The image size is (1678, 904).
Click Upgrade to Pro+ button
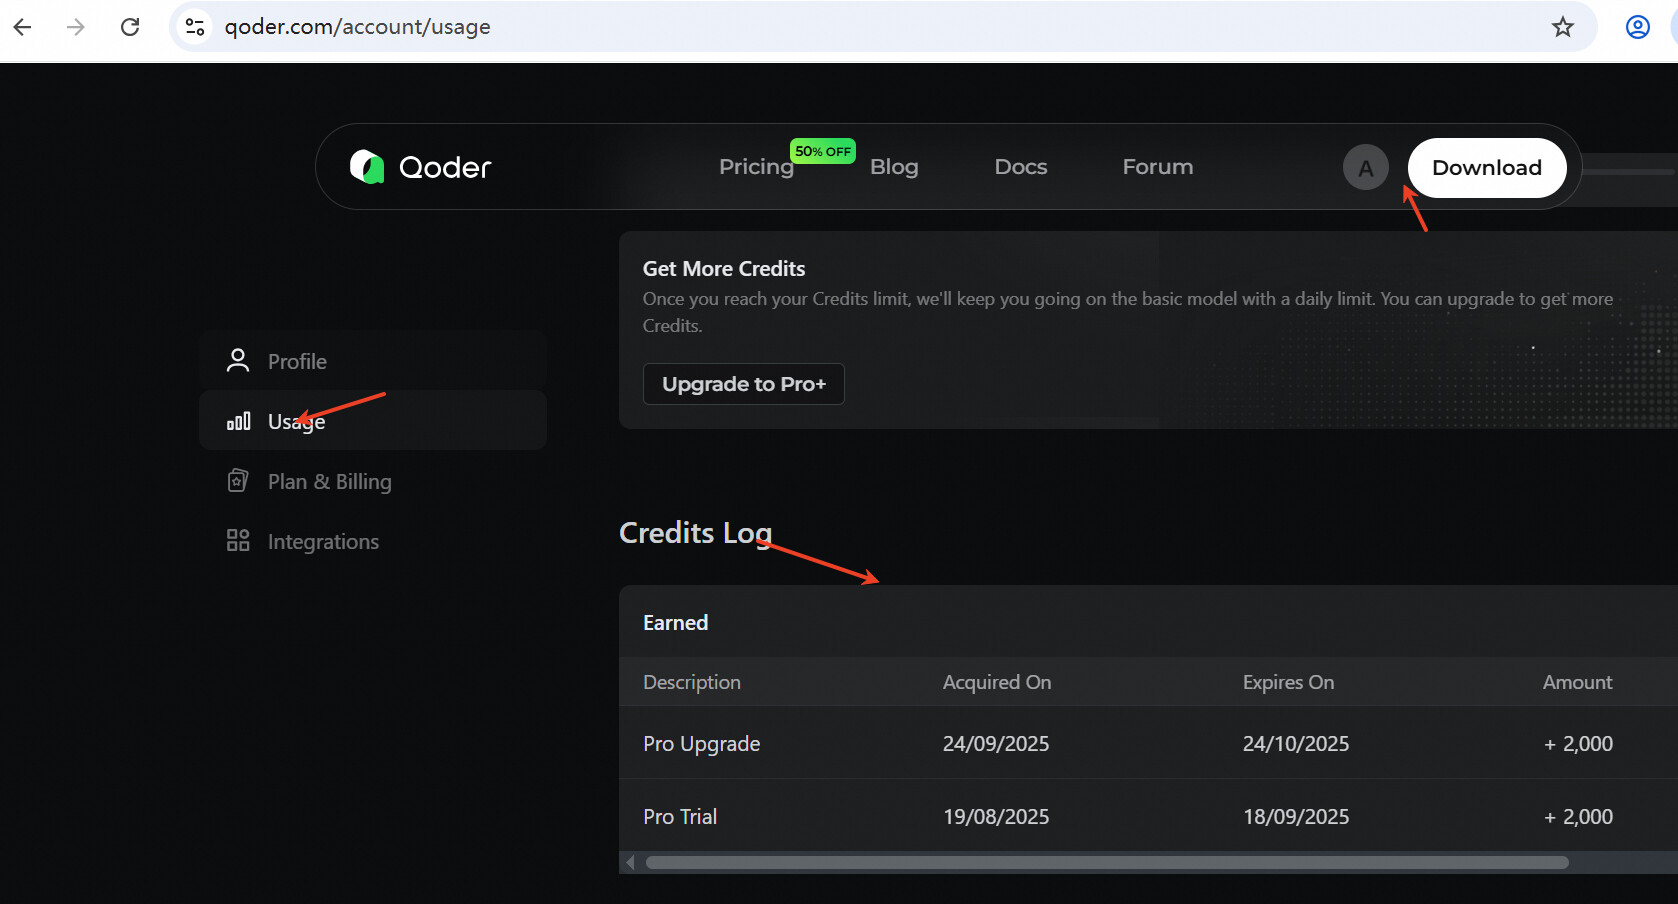[x=744, y=384]
